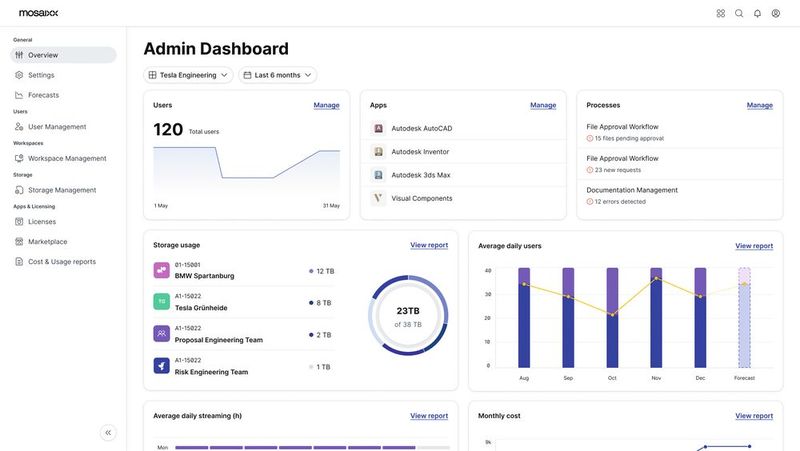Viewport: 800px width, 451px height.
Task: Collapse the sidebar with double-chevron button
Action: tap(108, 433)
